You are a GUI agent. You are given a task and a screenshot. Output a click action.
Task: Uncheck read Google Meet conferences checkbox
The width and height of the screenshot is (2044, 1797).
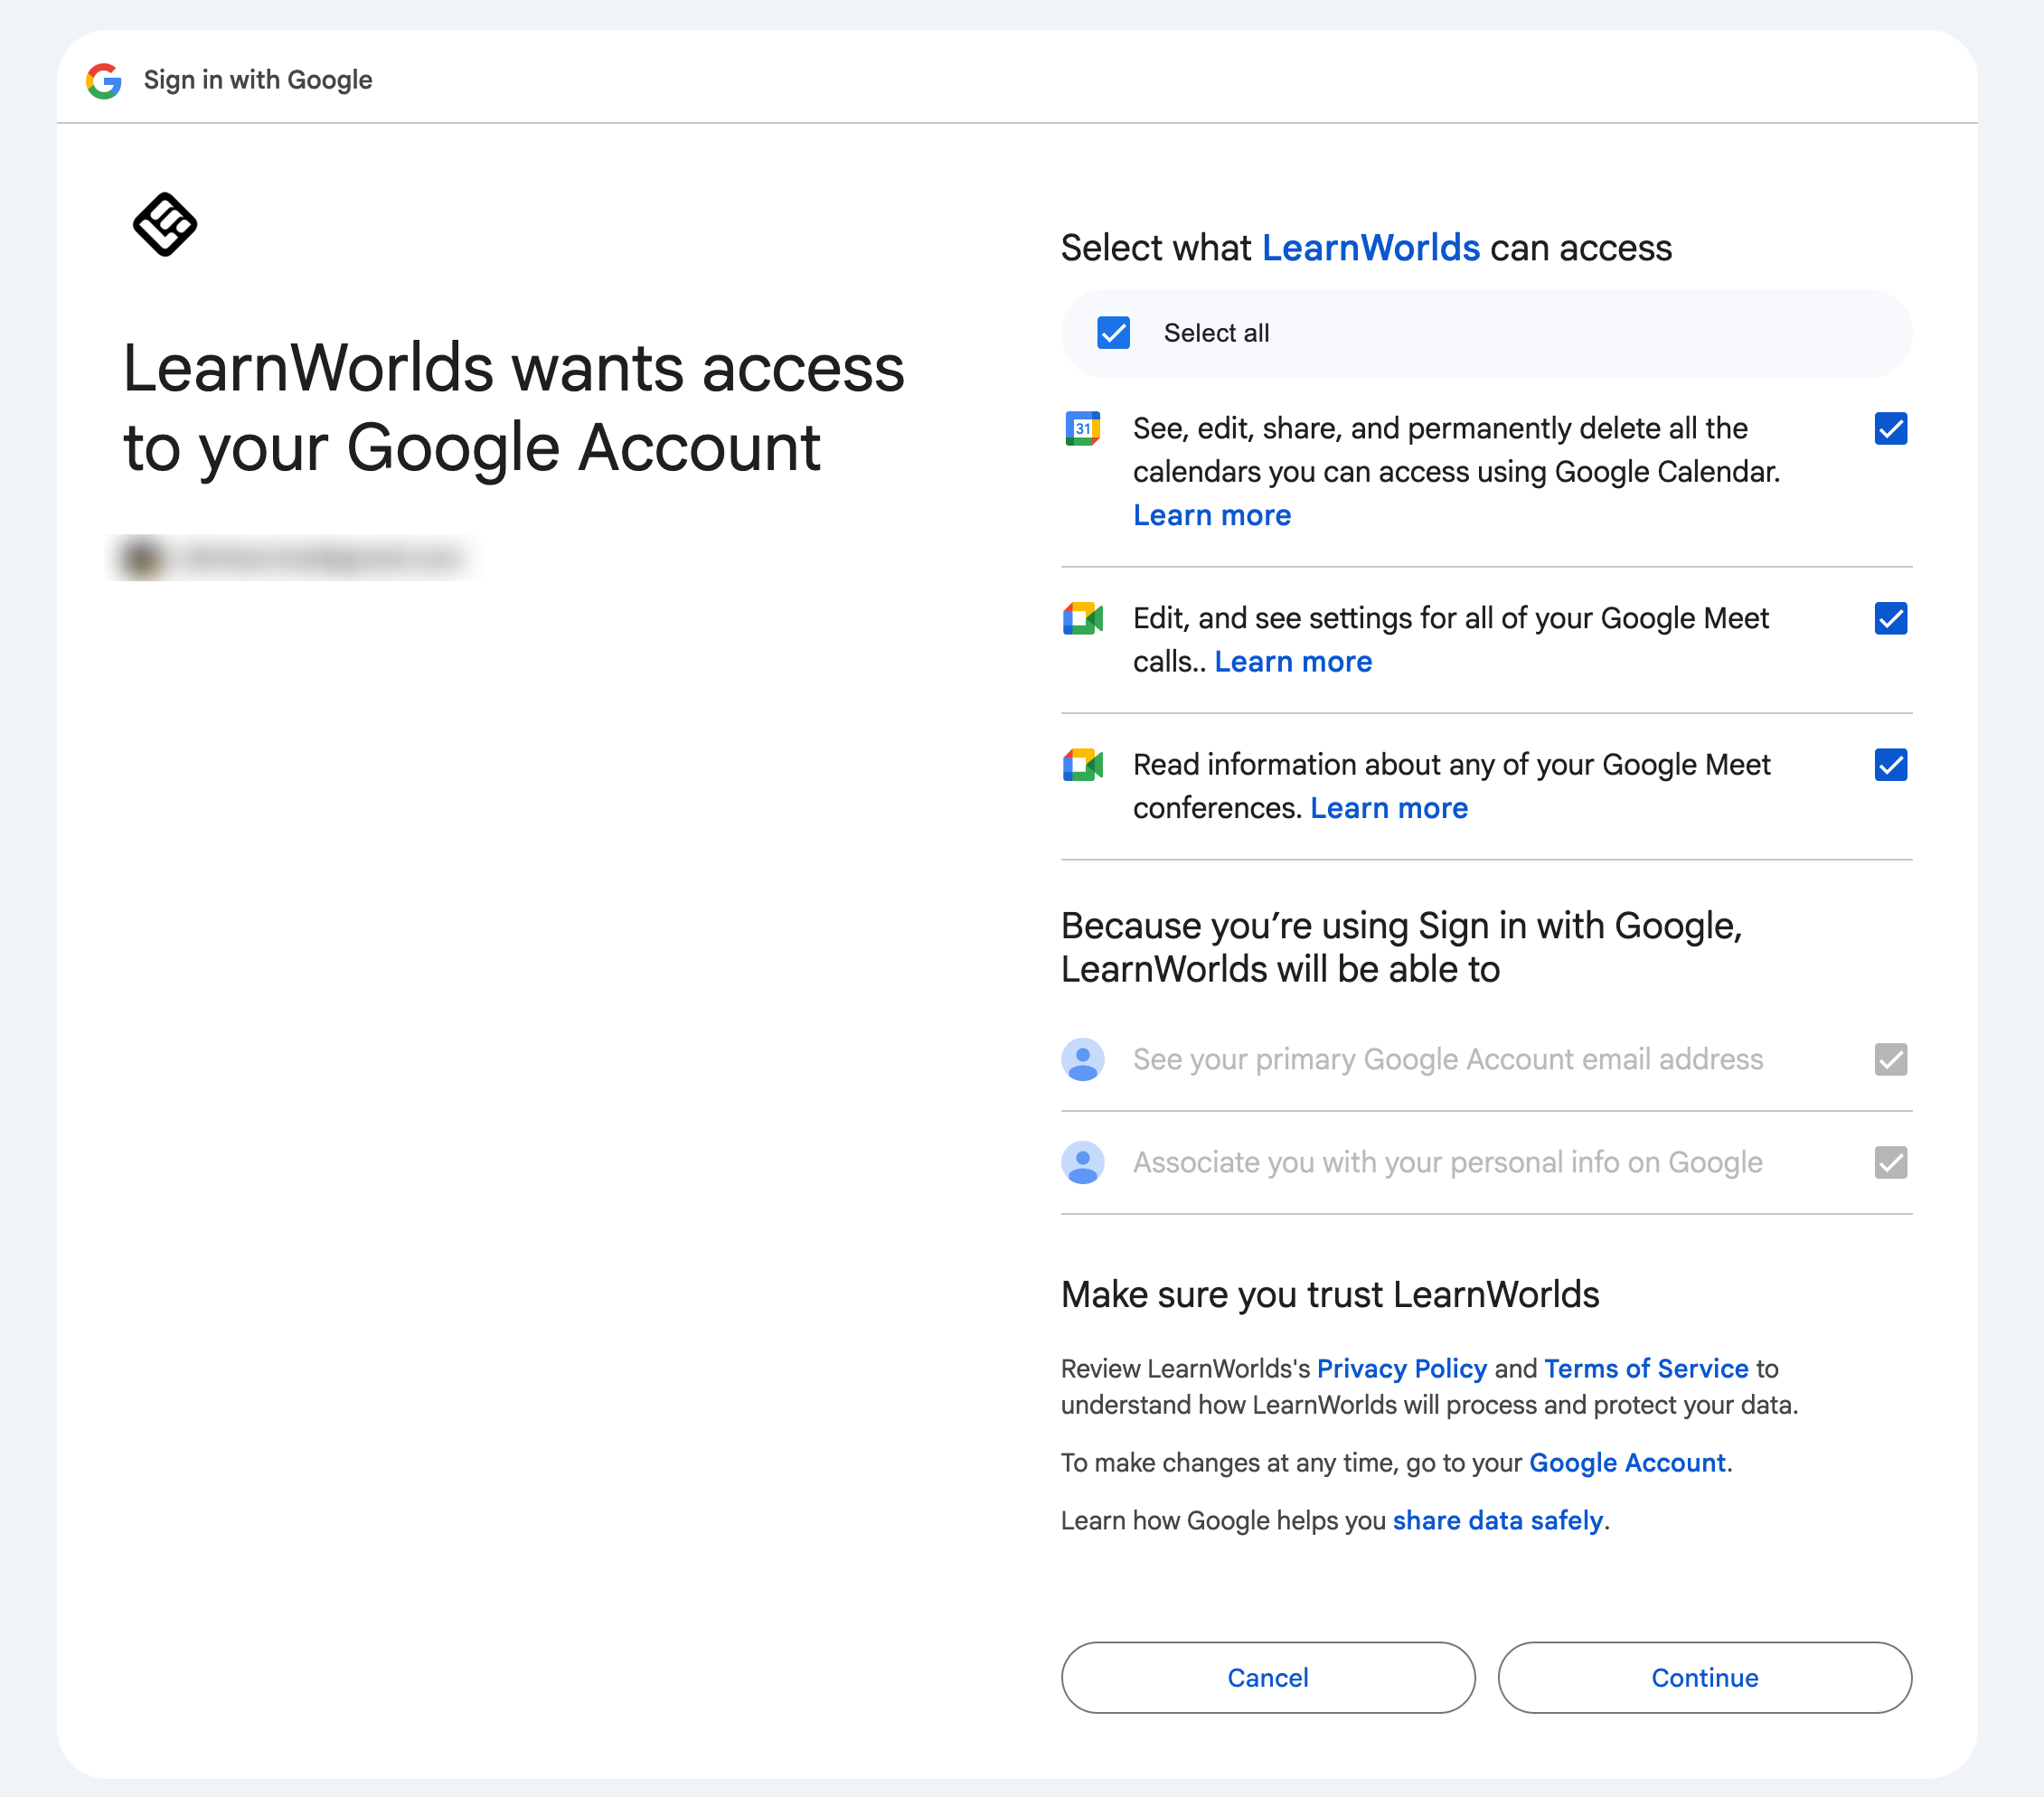click(x=1890, y=765)
